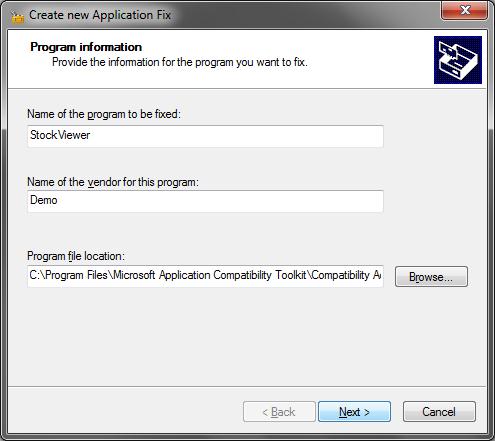Focus the Demo vendor name field
The image size is (495, 441).
point(205,201)
